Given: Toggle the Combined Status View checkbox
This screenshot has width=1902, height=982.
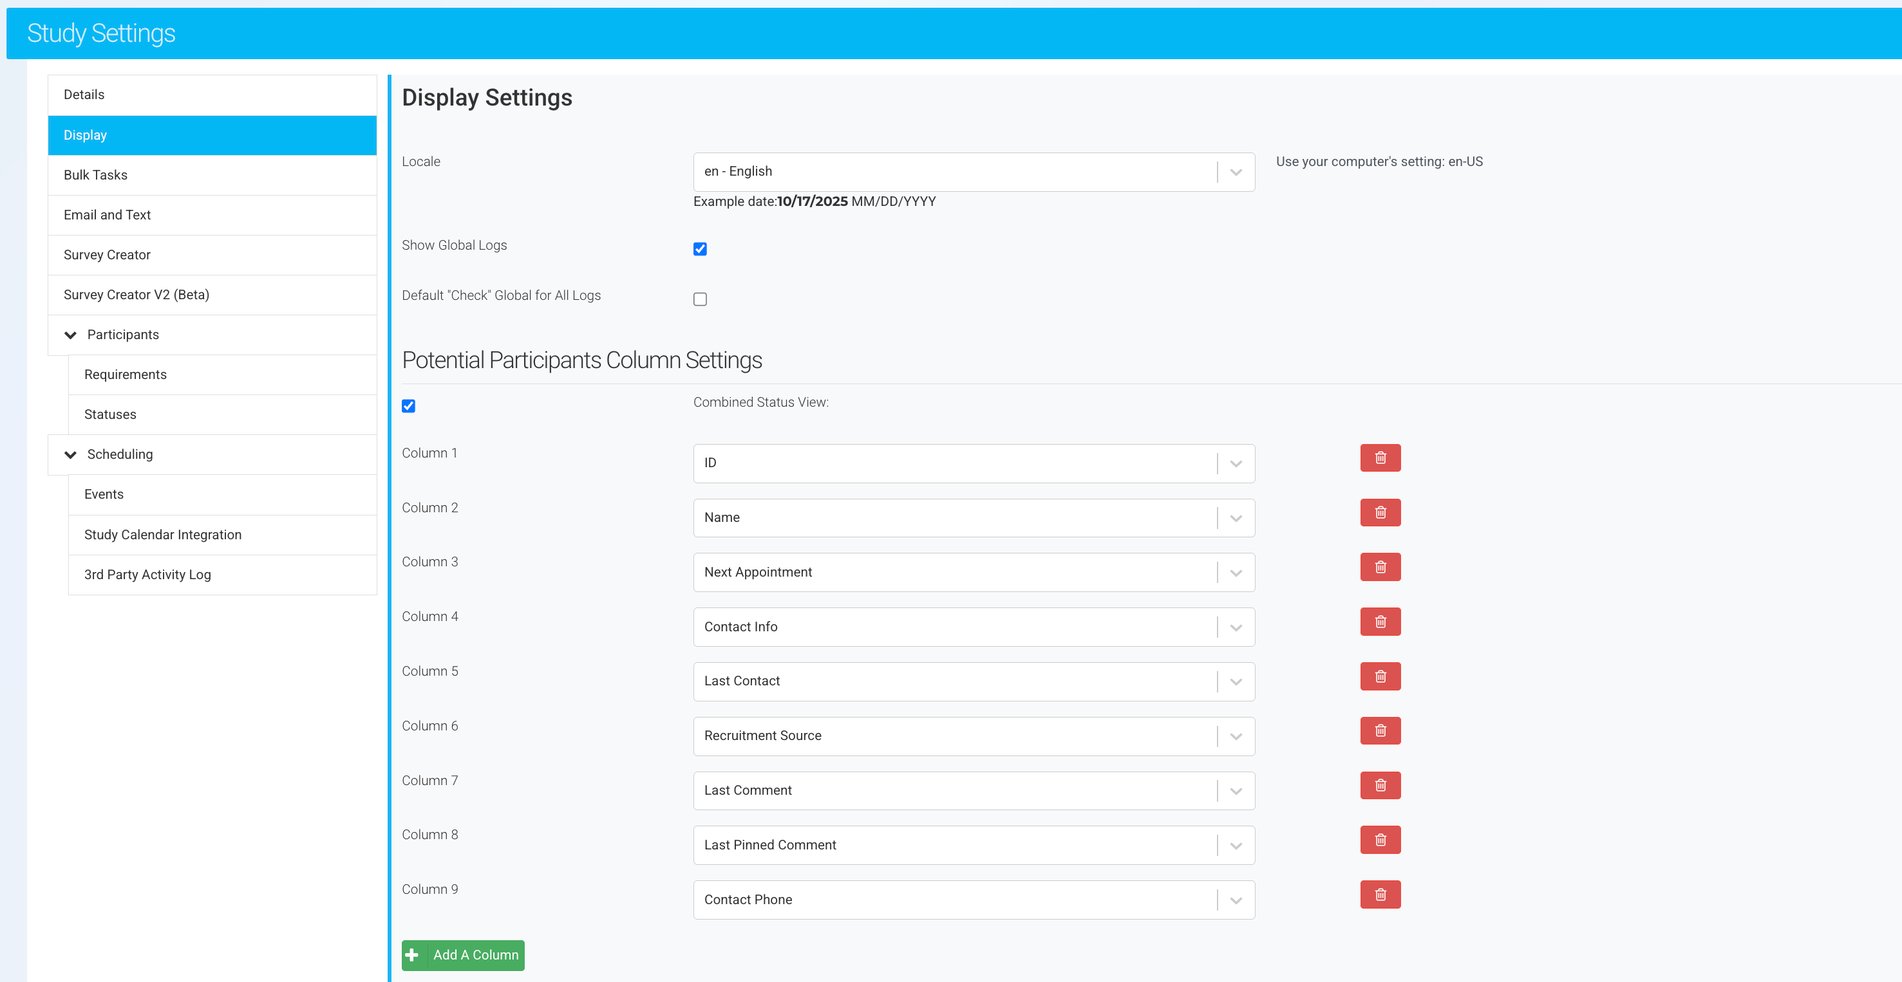Looking at the screenshot, I should coord(409,406).
